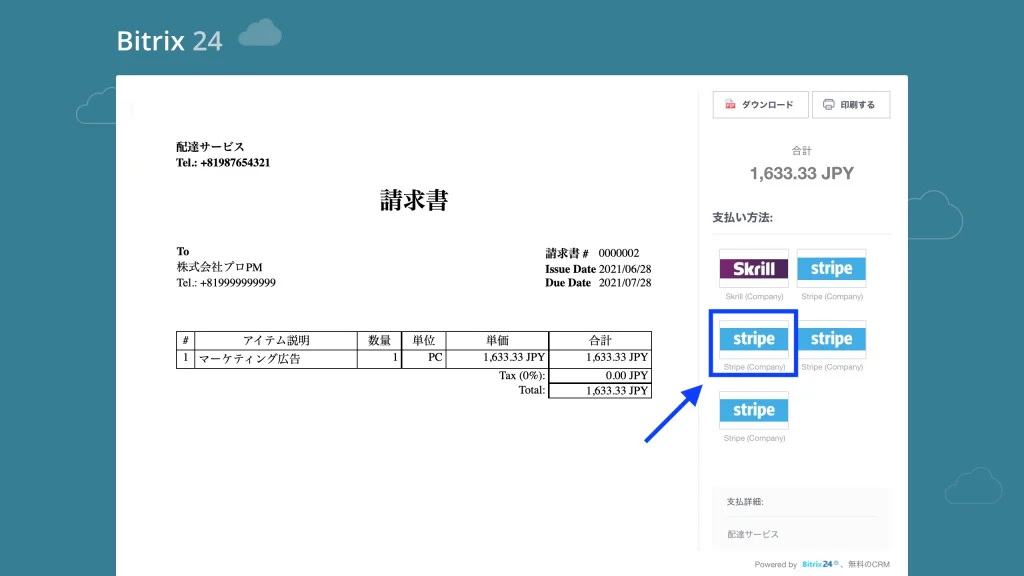Click the 1,633.33 JPY total in sidebar
Image resolution: width=1024 pixels, height=576 pixels.
(x=801, y=173)
